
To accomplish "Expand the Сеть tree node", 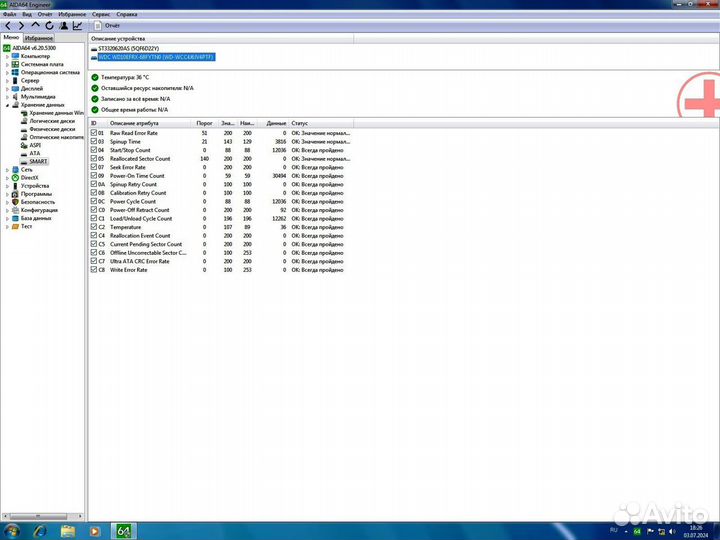I will click(7, 170).
